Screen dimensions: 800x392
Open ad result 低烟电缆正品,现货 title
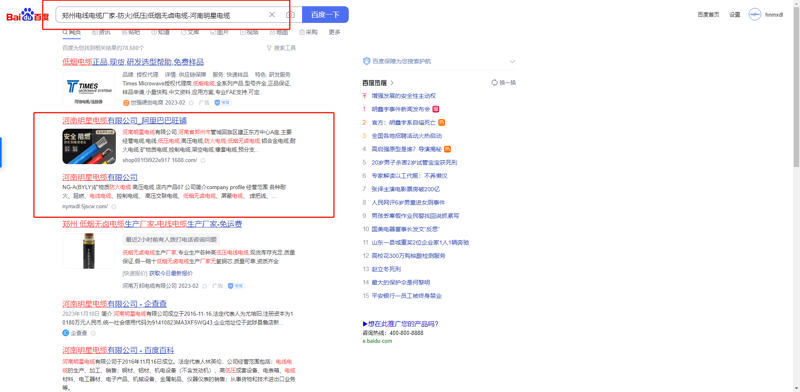[x=133, y=62]
